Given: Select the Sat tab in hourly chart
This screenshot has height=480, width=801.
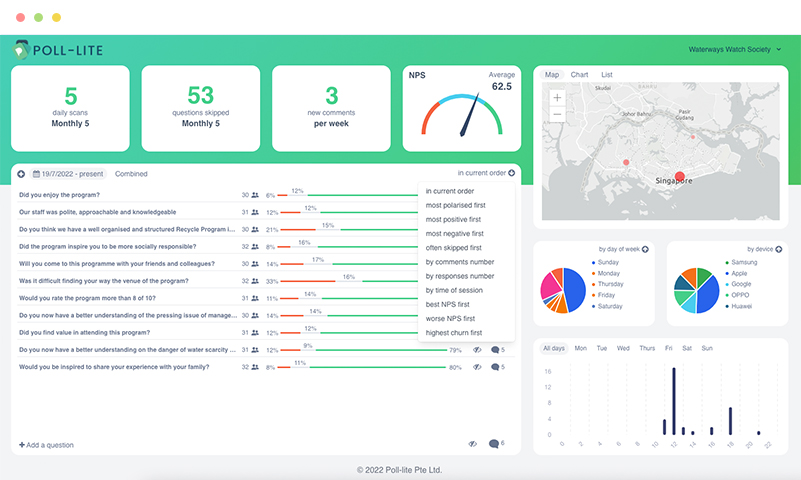Looking at the screenshot, I should pos(687,348).
